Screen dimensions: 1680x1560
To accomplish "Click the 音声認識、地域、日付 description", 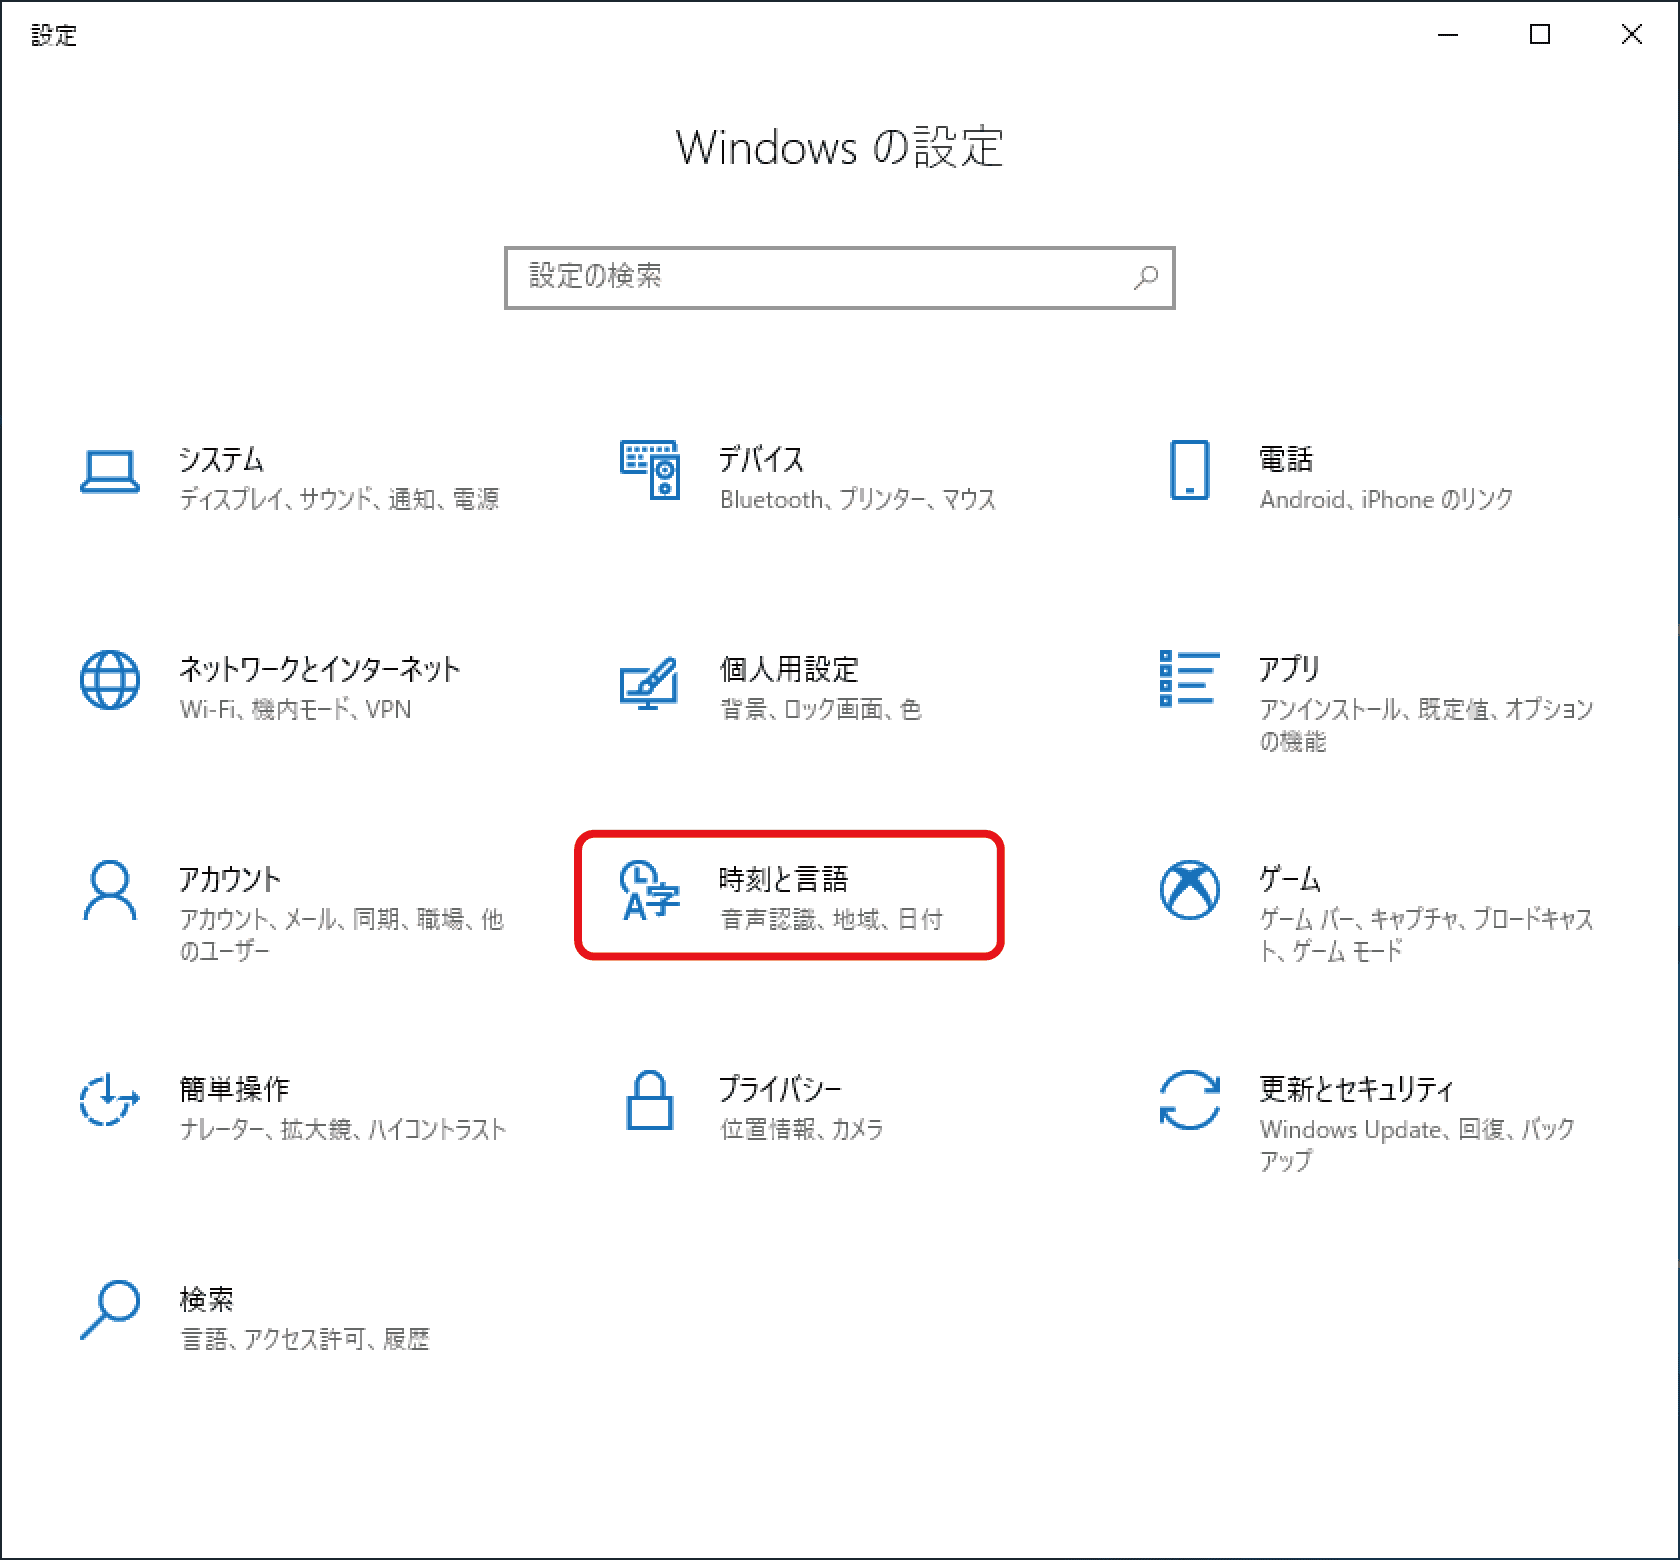I will pos(832,919).
